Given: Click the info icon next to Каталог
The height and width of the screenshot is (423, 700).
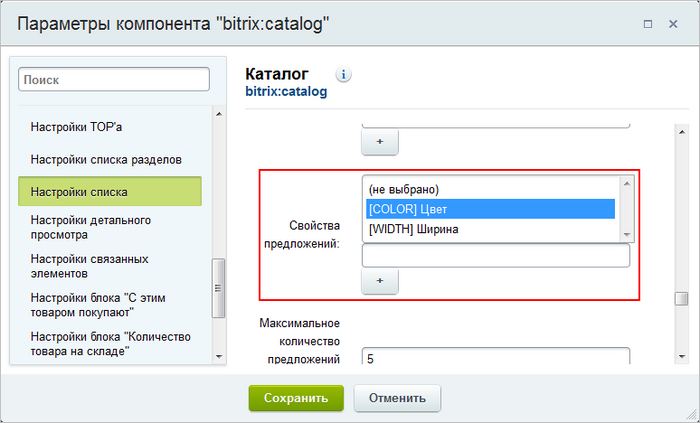Looking at the screenshot, I should (343, 75).
